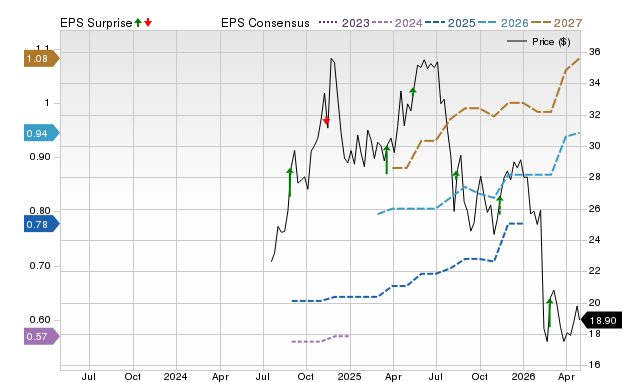Click the 18.90 current price tag
The width and height of the screenshot is (640, 382).
[x=602, y=321]
